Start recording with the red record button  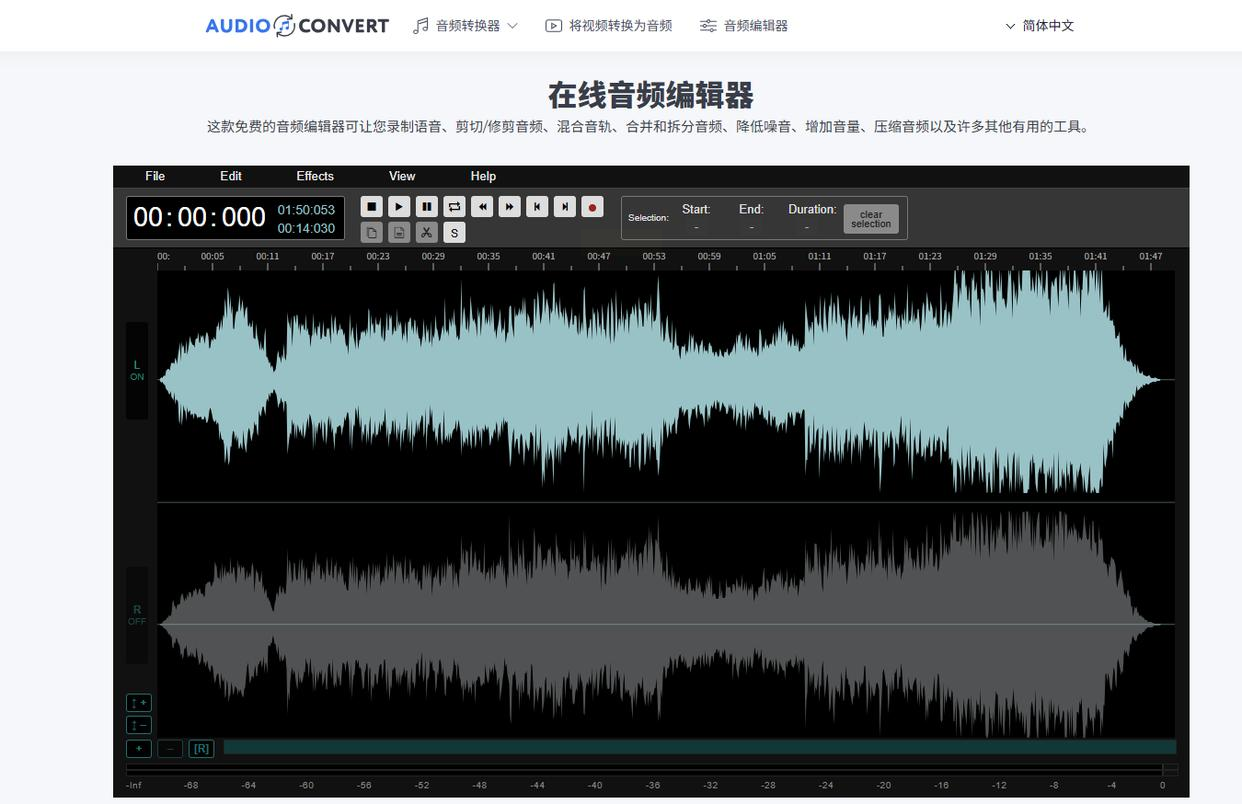click(592, 207)
